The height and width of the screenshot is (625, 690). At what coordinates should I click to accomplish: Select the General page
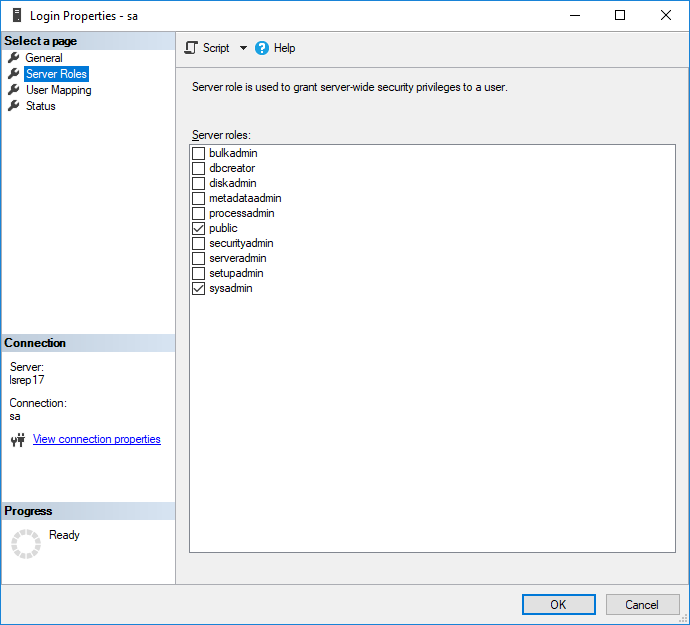(x=44, y=58)
